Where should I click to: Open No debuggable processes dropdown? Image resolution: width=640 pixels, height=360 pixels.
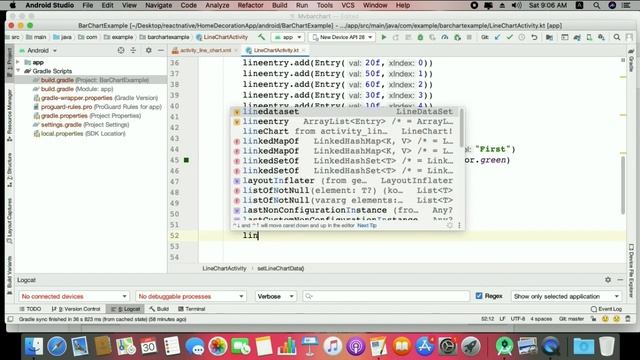(x=191, y=296)
